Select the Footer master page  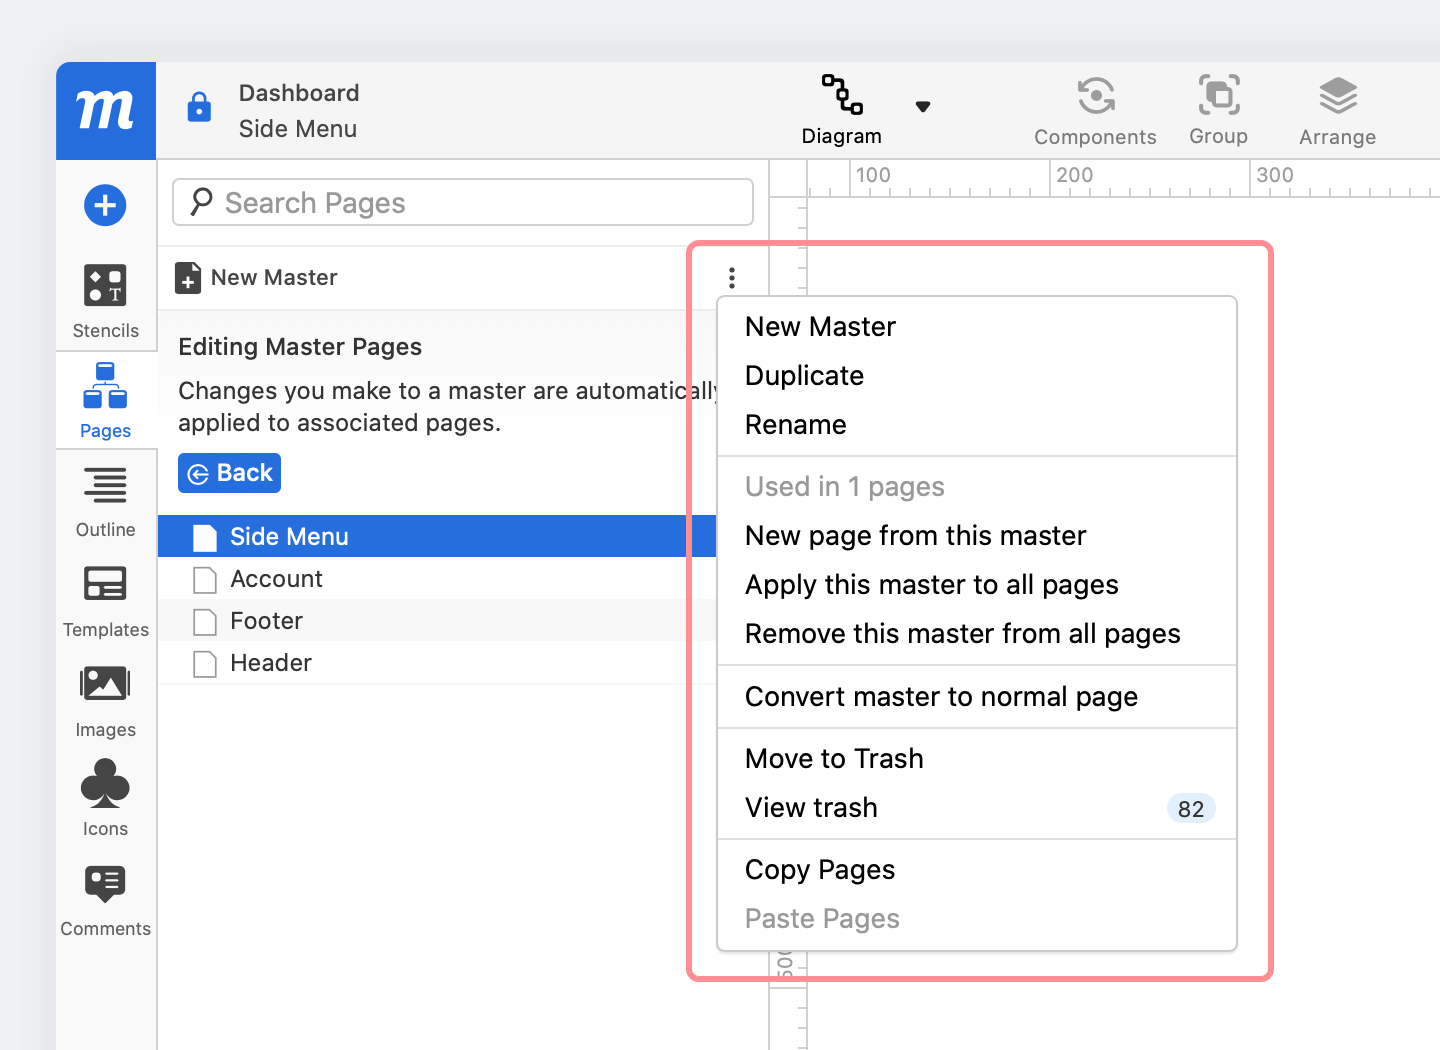tap(266, 621)
